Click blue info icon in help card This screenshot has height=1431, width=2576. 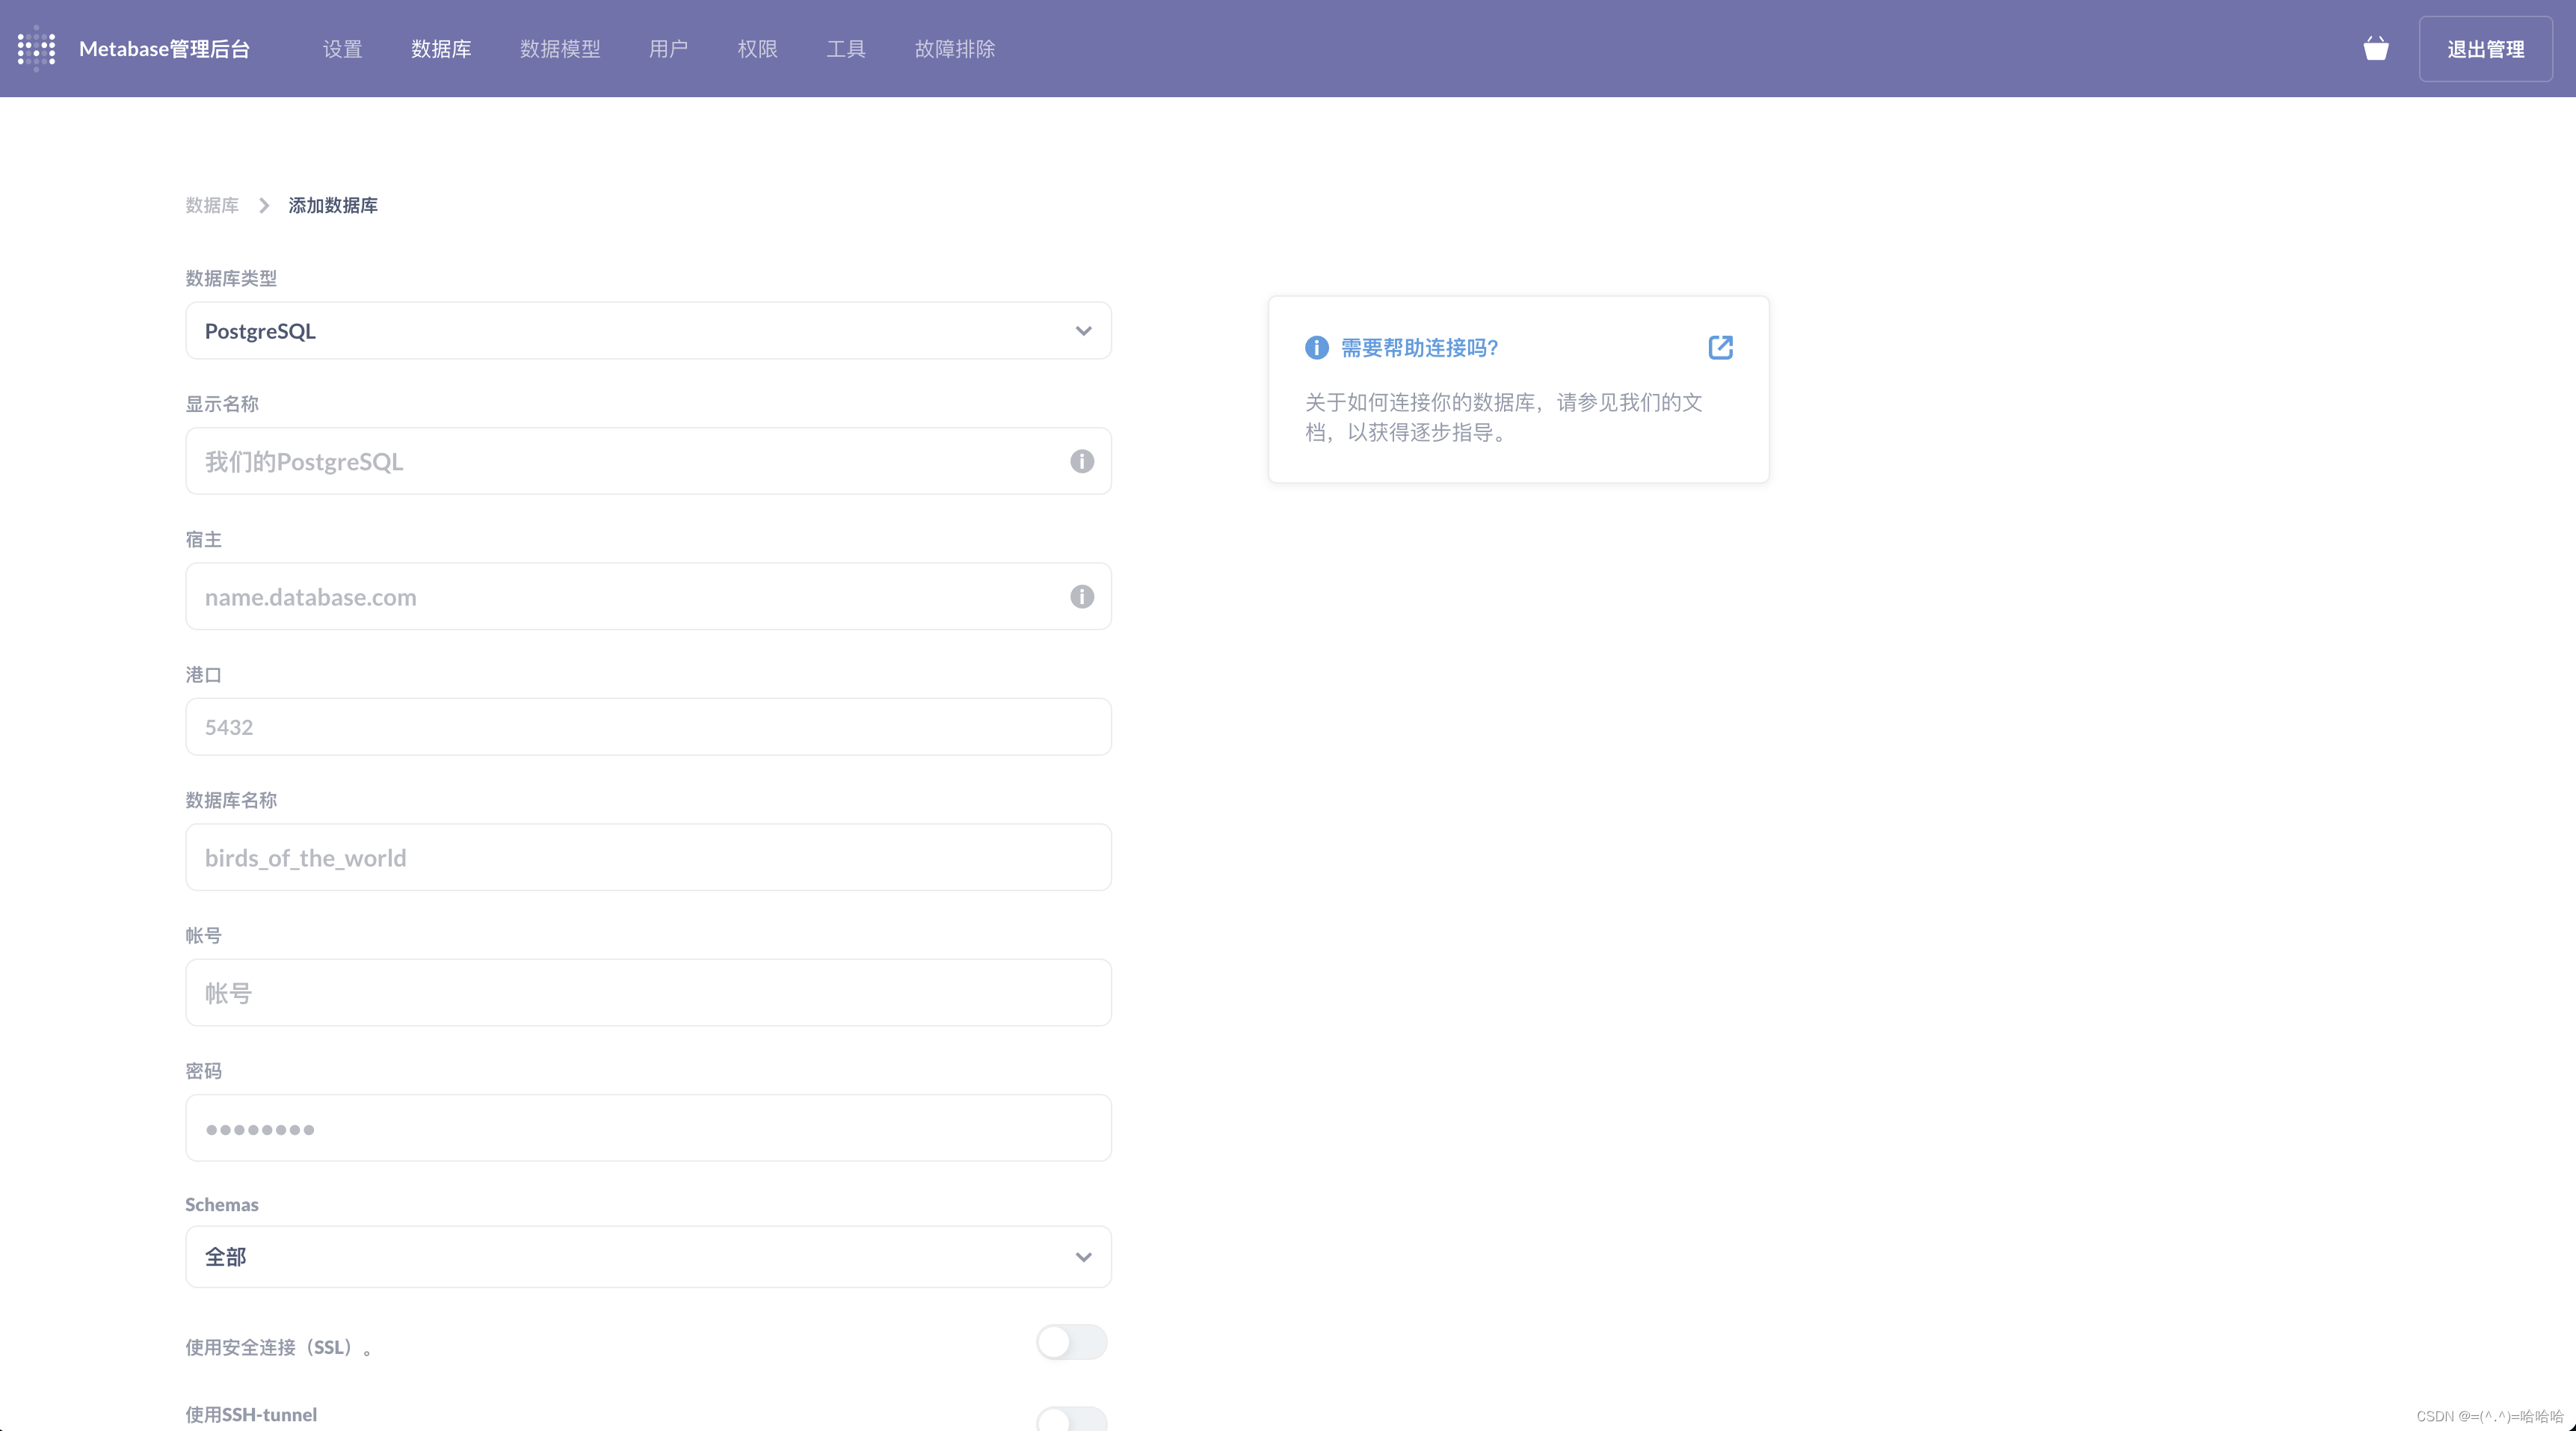pyautogui.click(x=1316, y=347)
